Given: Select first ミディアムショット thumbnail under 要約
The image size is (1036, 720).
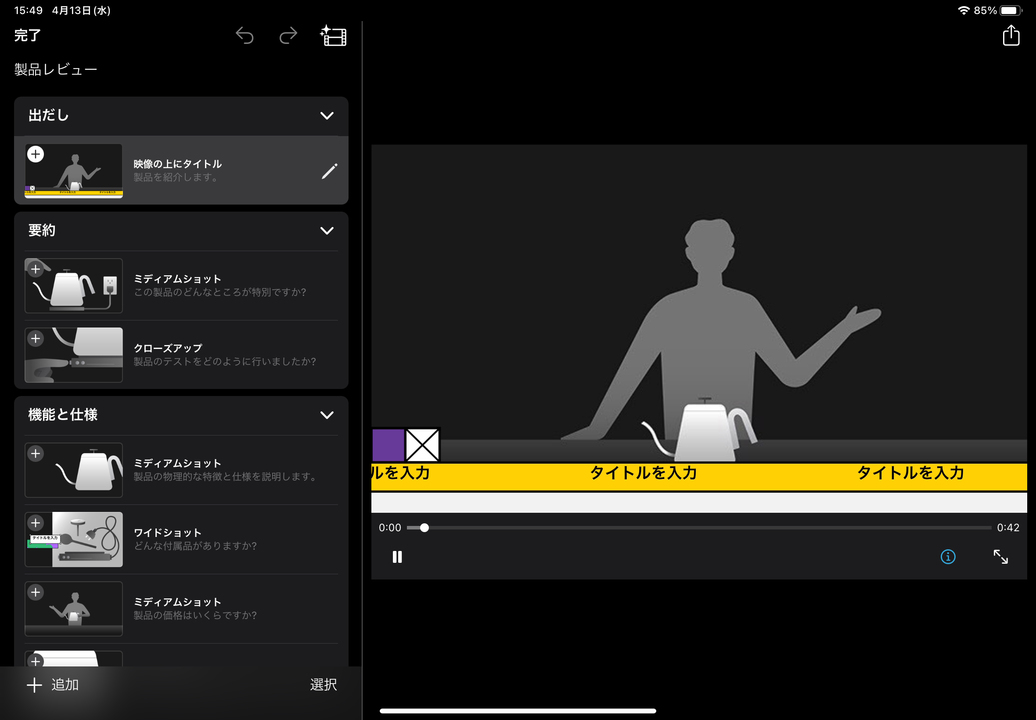Looking at the screenshot, I should coord(73,285).
